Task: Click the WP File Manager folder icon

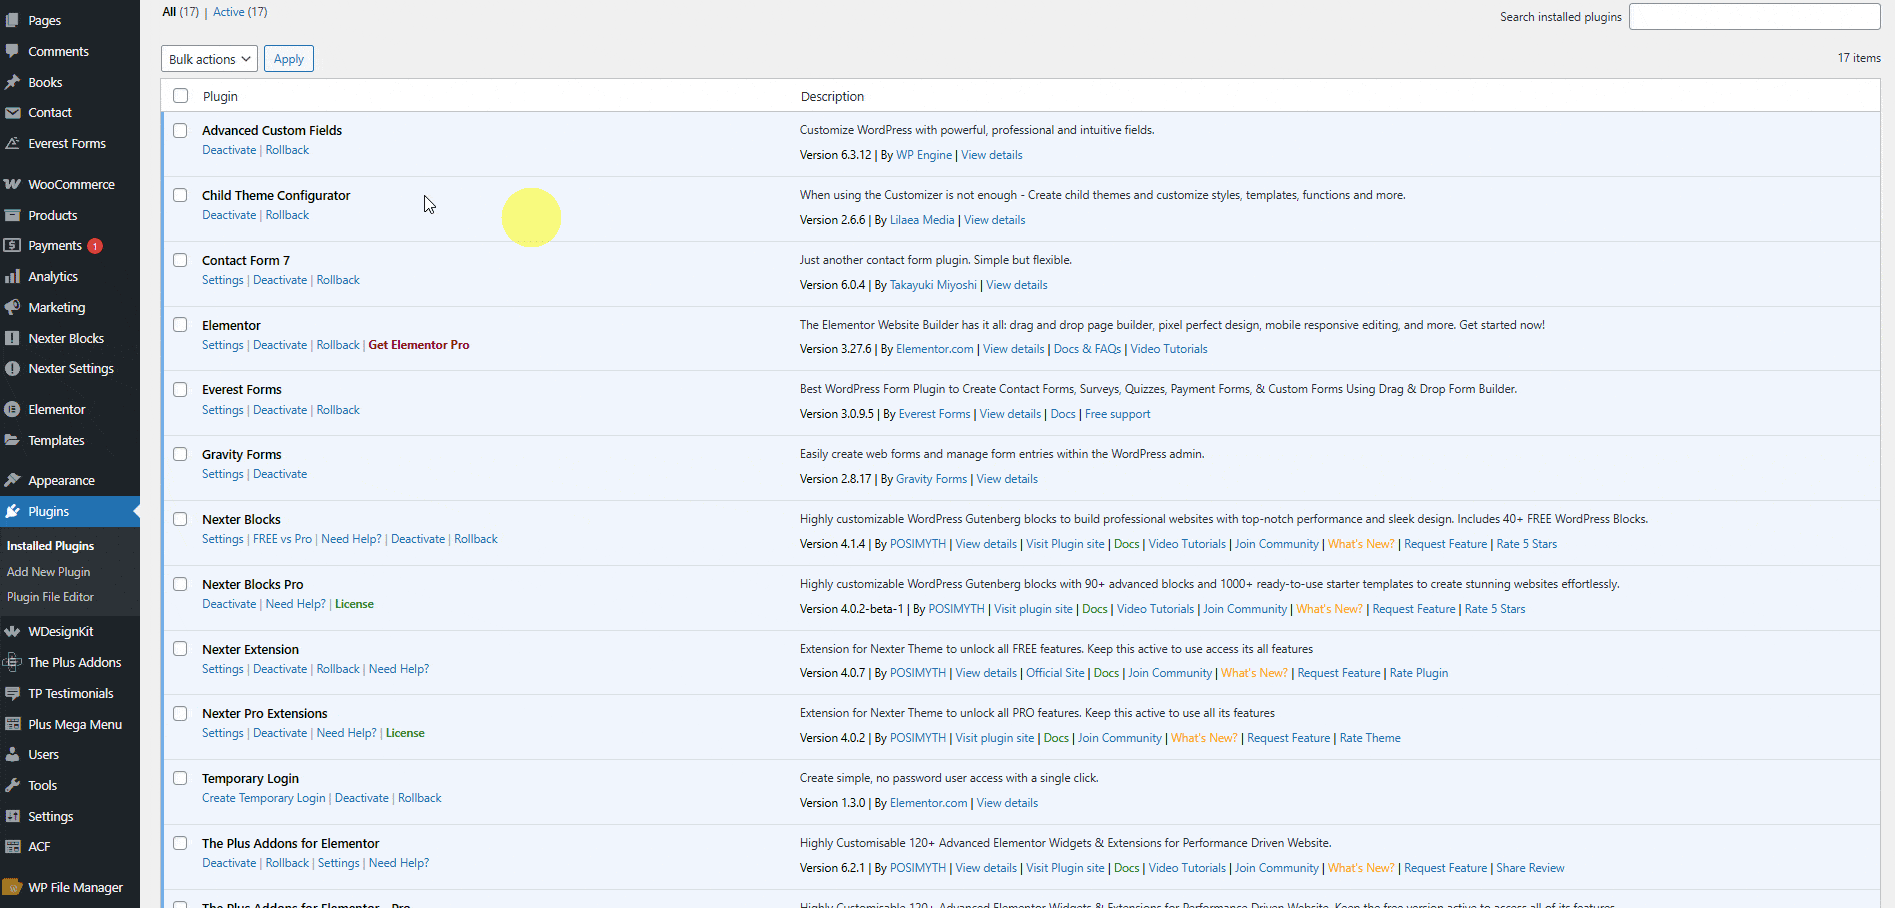Action: [x=12, y=888]
